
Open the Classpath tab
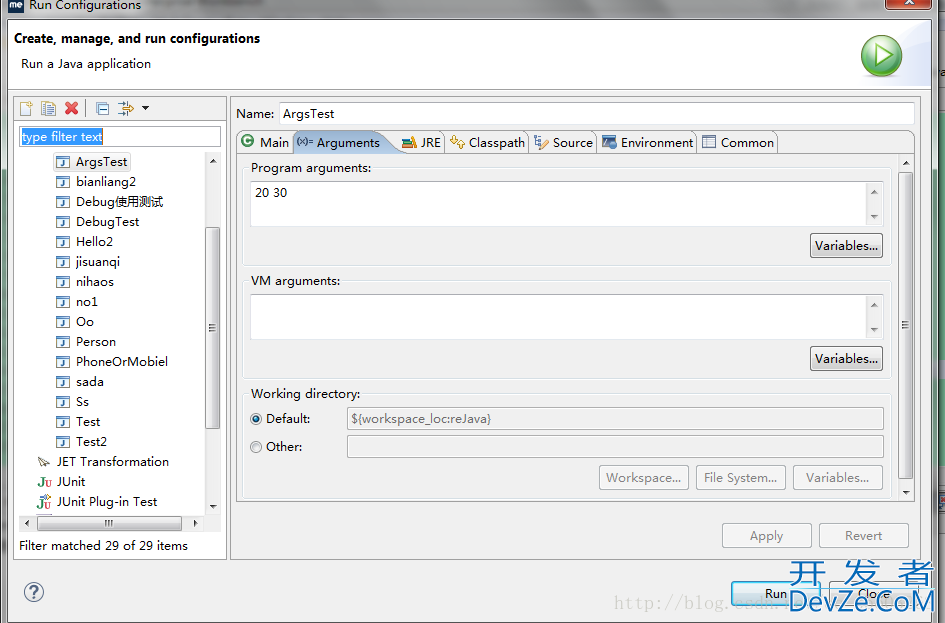[487, 142]
